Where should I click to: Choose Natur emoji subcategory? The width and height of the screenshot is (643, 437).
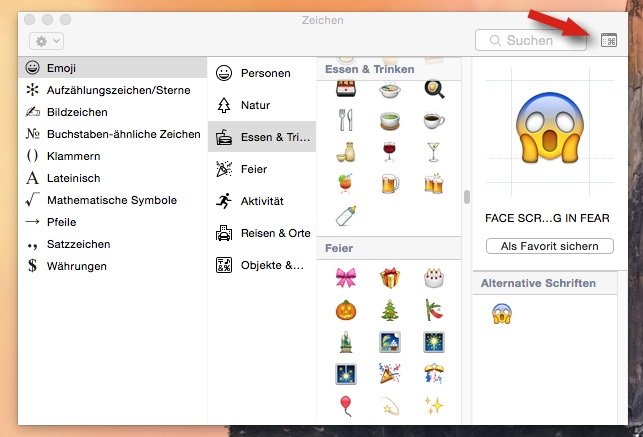(x=262, y=105)
